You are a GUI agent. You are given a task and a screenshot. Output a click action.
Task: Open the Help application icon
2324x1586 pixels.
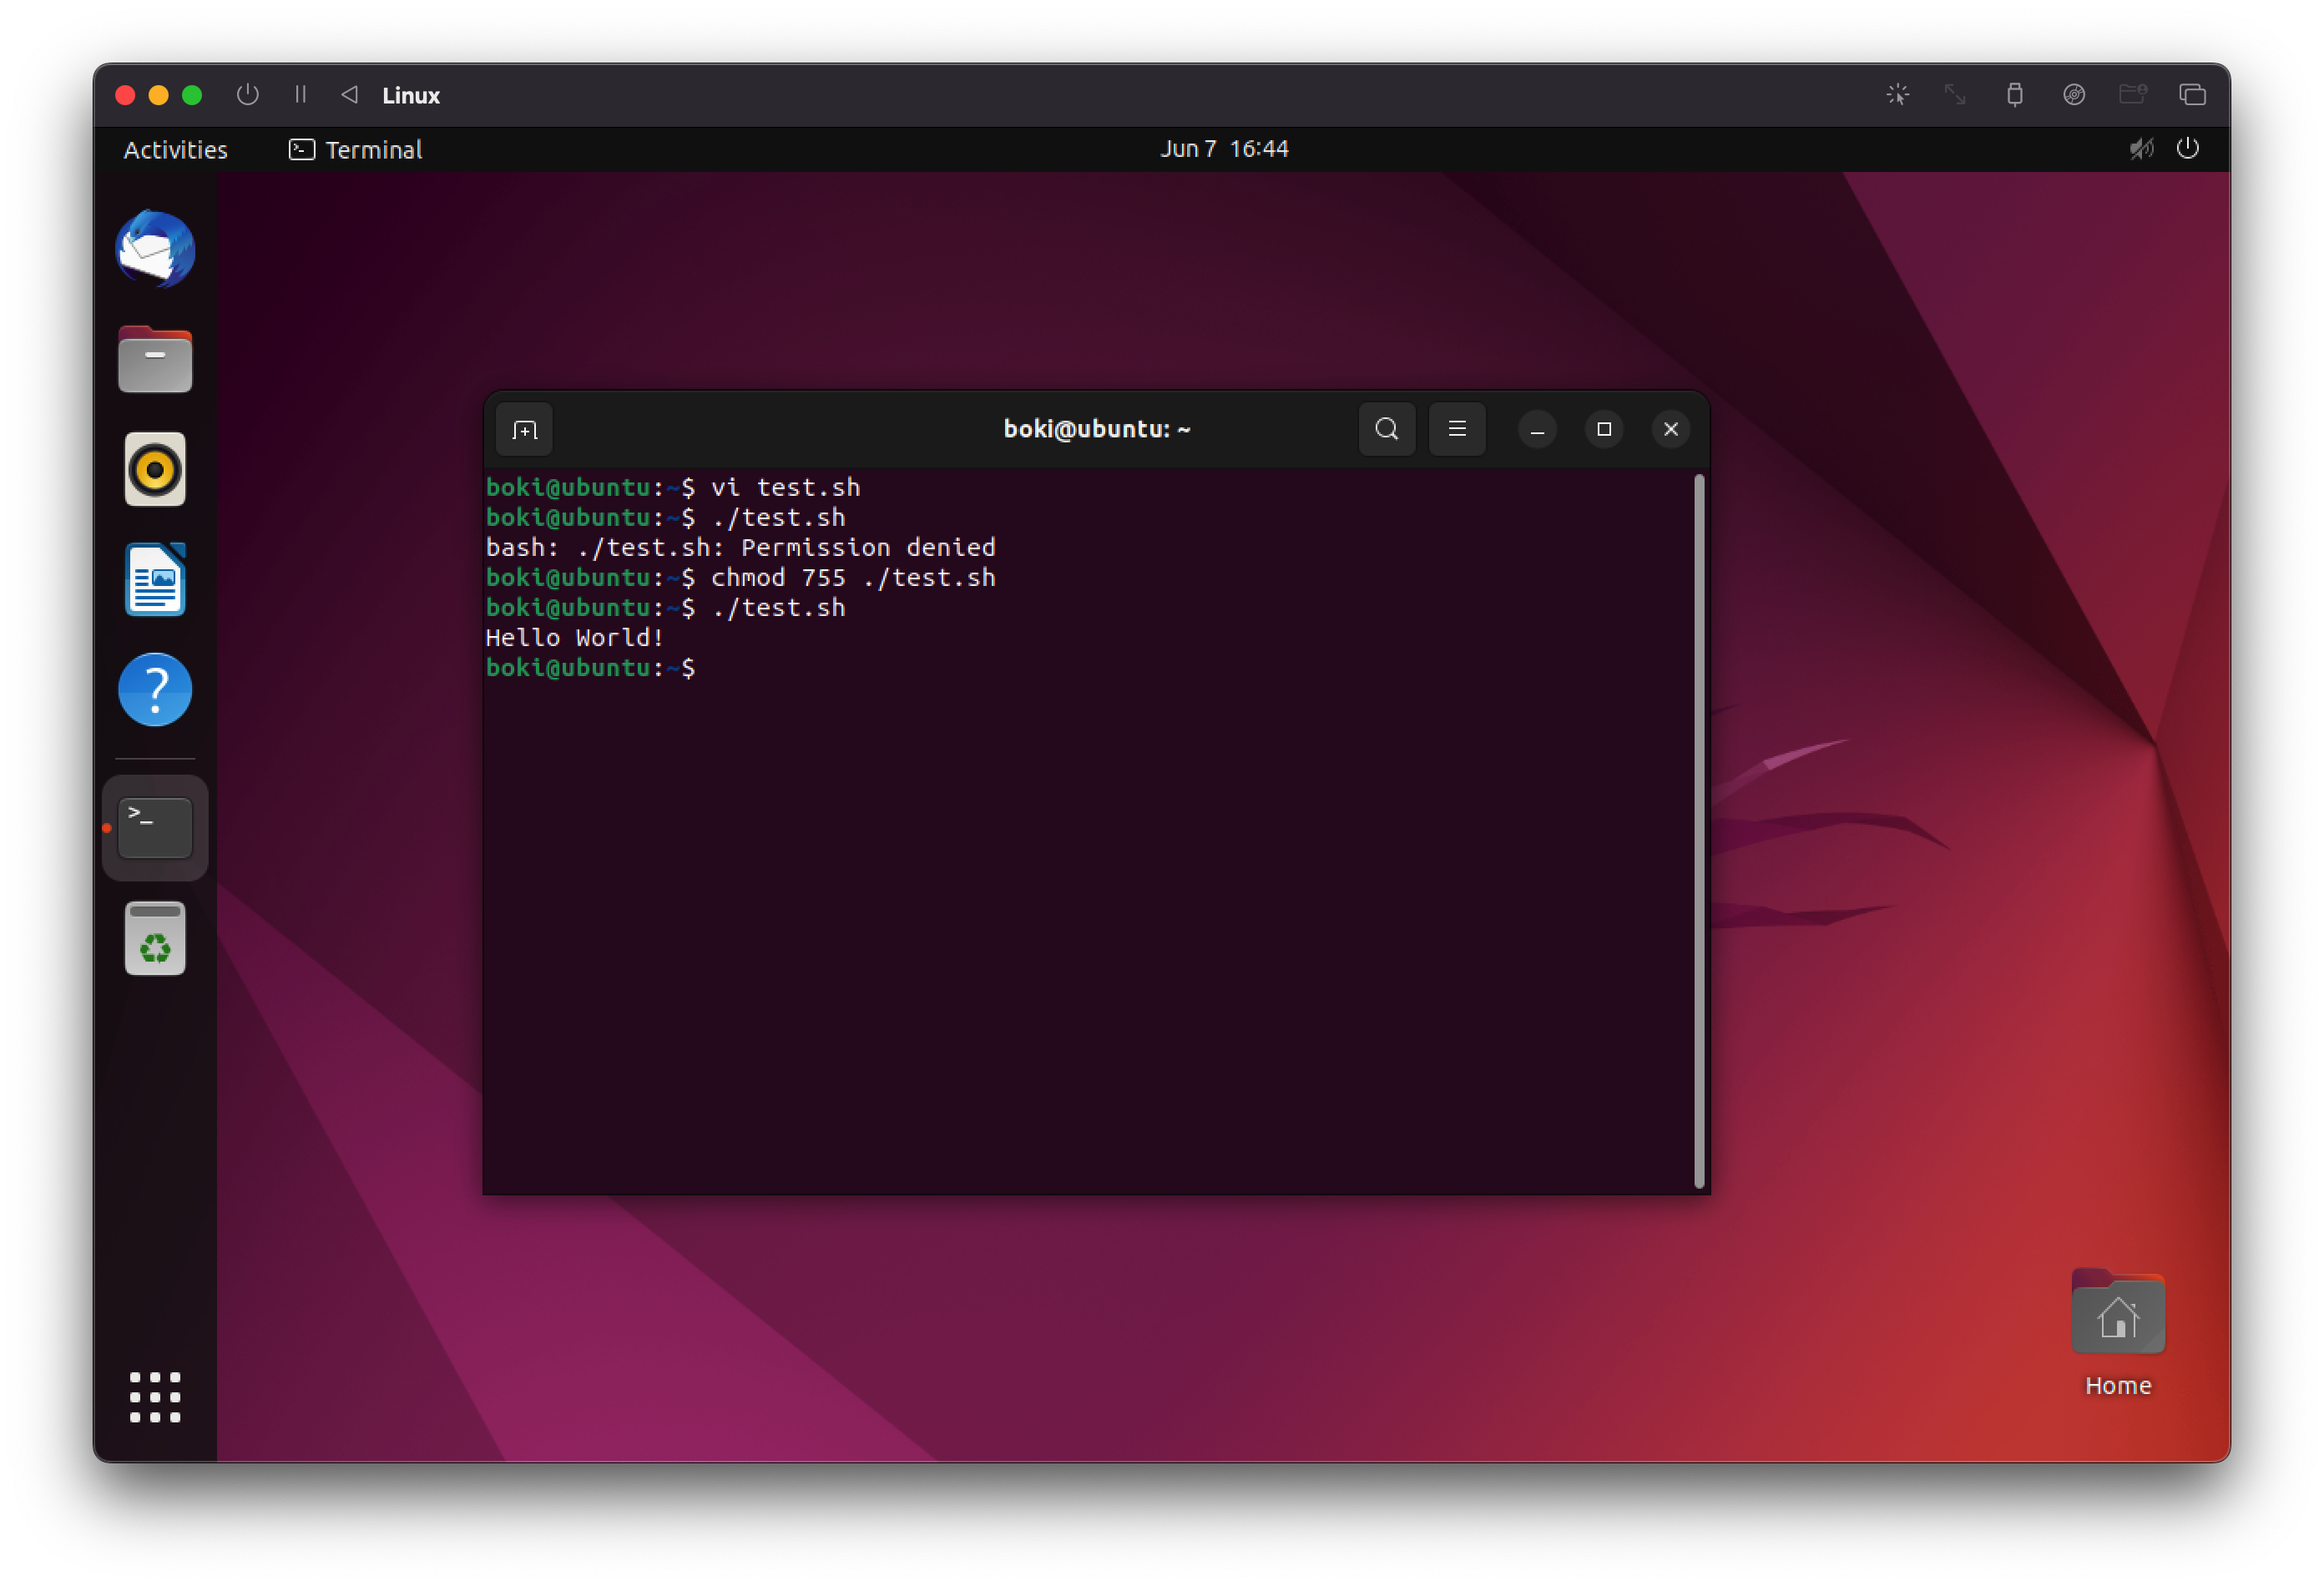[155, 690]
